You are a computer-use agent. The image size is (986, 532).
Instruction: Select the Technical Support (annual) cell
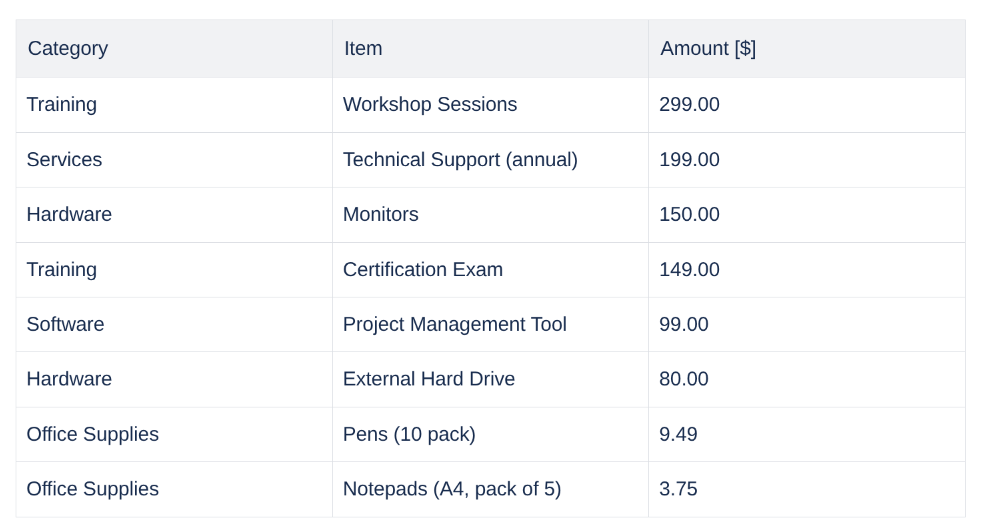click(460, 160)
